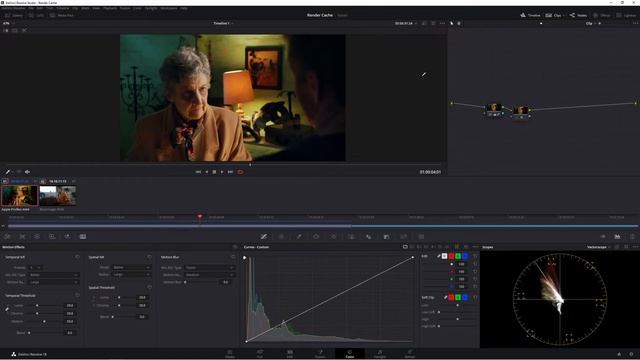Viewport: 640px width, 360px height.
Task: Open Temporal NR Motion Range dropdown
Action: (x=53, y=282)
